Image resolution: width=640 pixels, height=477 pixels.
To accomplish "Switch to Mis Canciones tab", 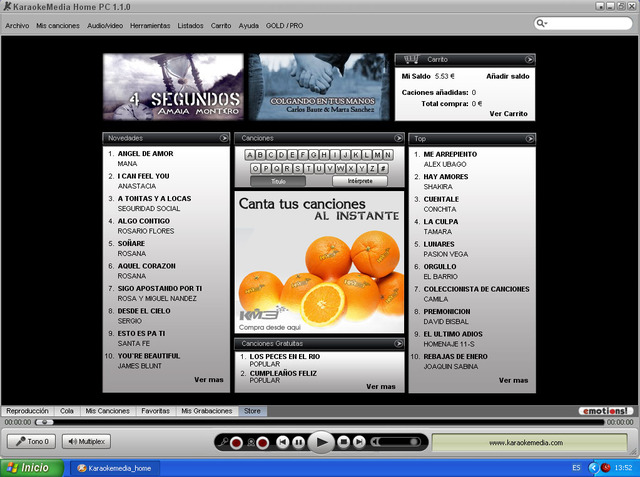I will click(107, 411).
